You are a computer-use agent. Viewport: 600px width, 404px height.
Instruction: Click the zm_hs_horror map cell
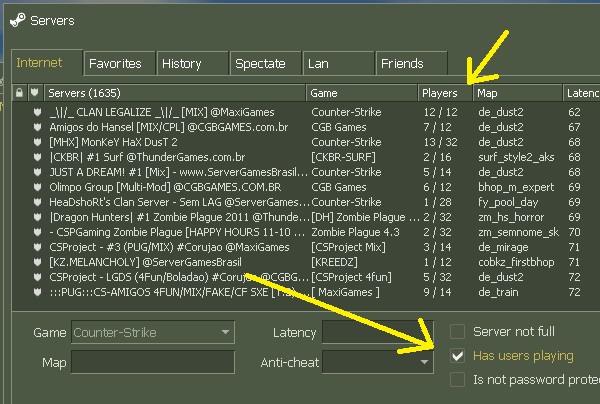(511, 217)
